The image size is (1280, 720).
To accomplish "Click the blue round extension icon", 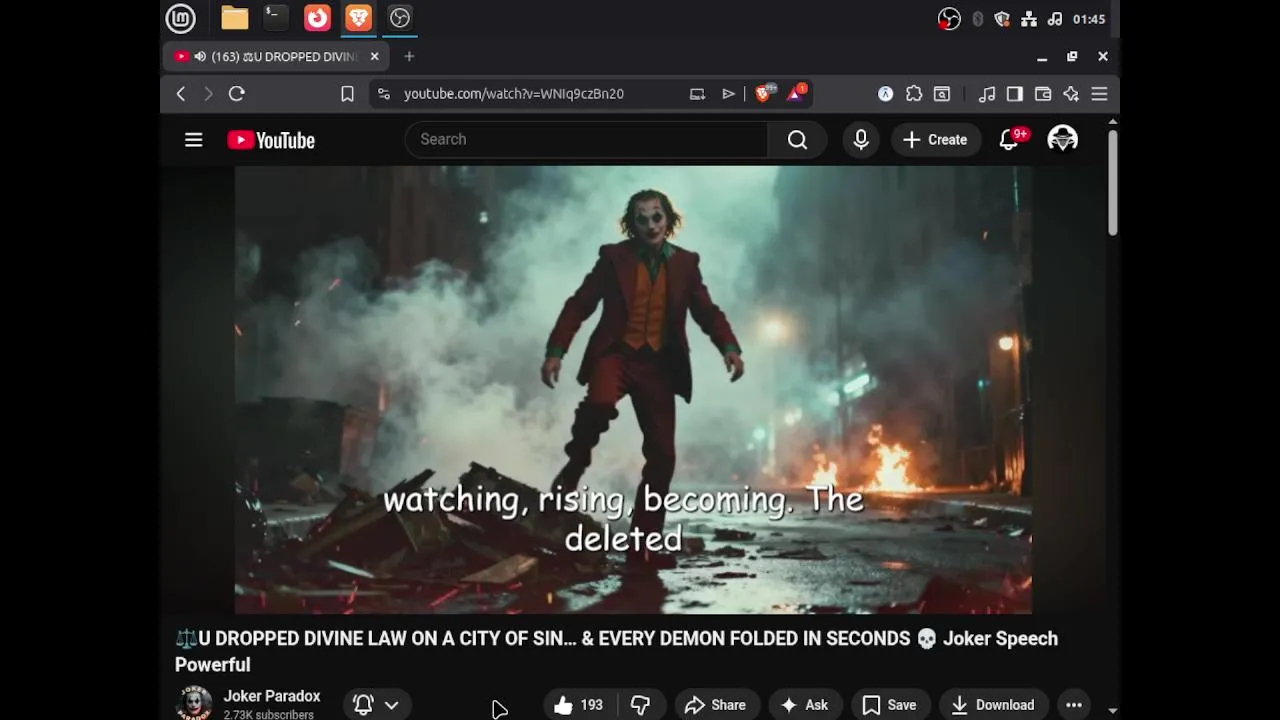I will (886, 94).
